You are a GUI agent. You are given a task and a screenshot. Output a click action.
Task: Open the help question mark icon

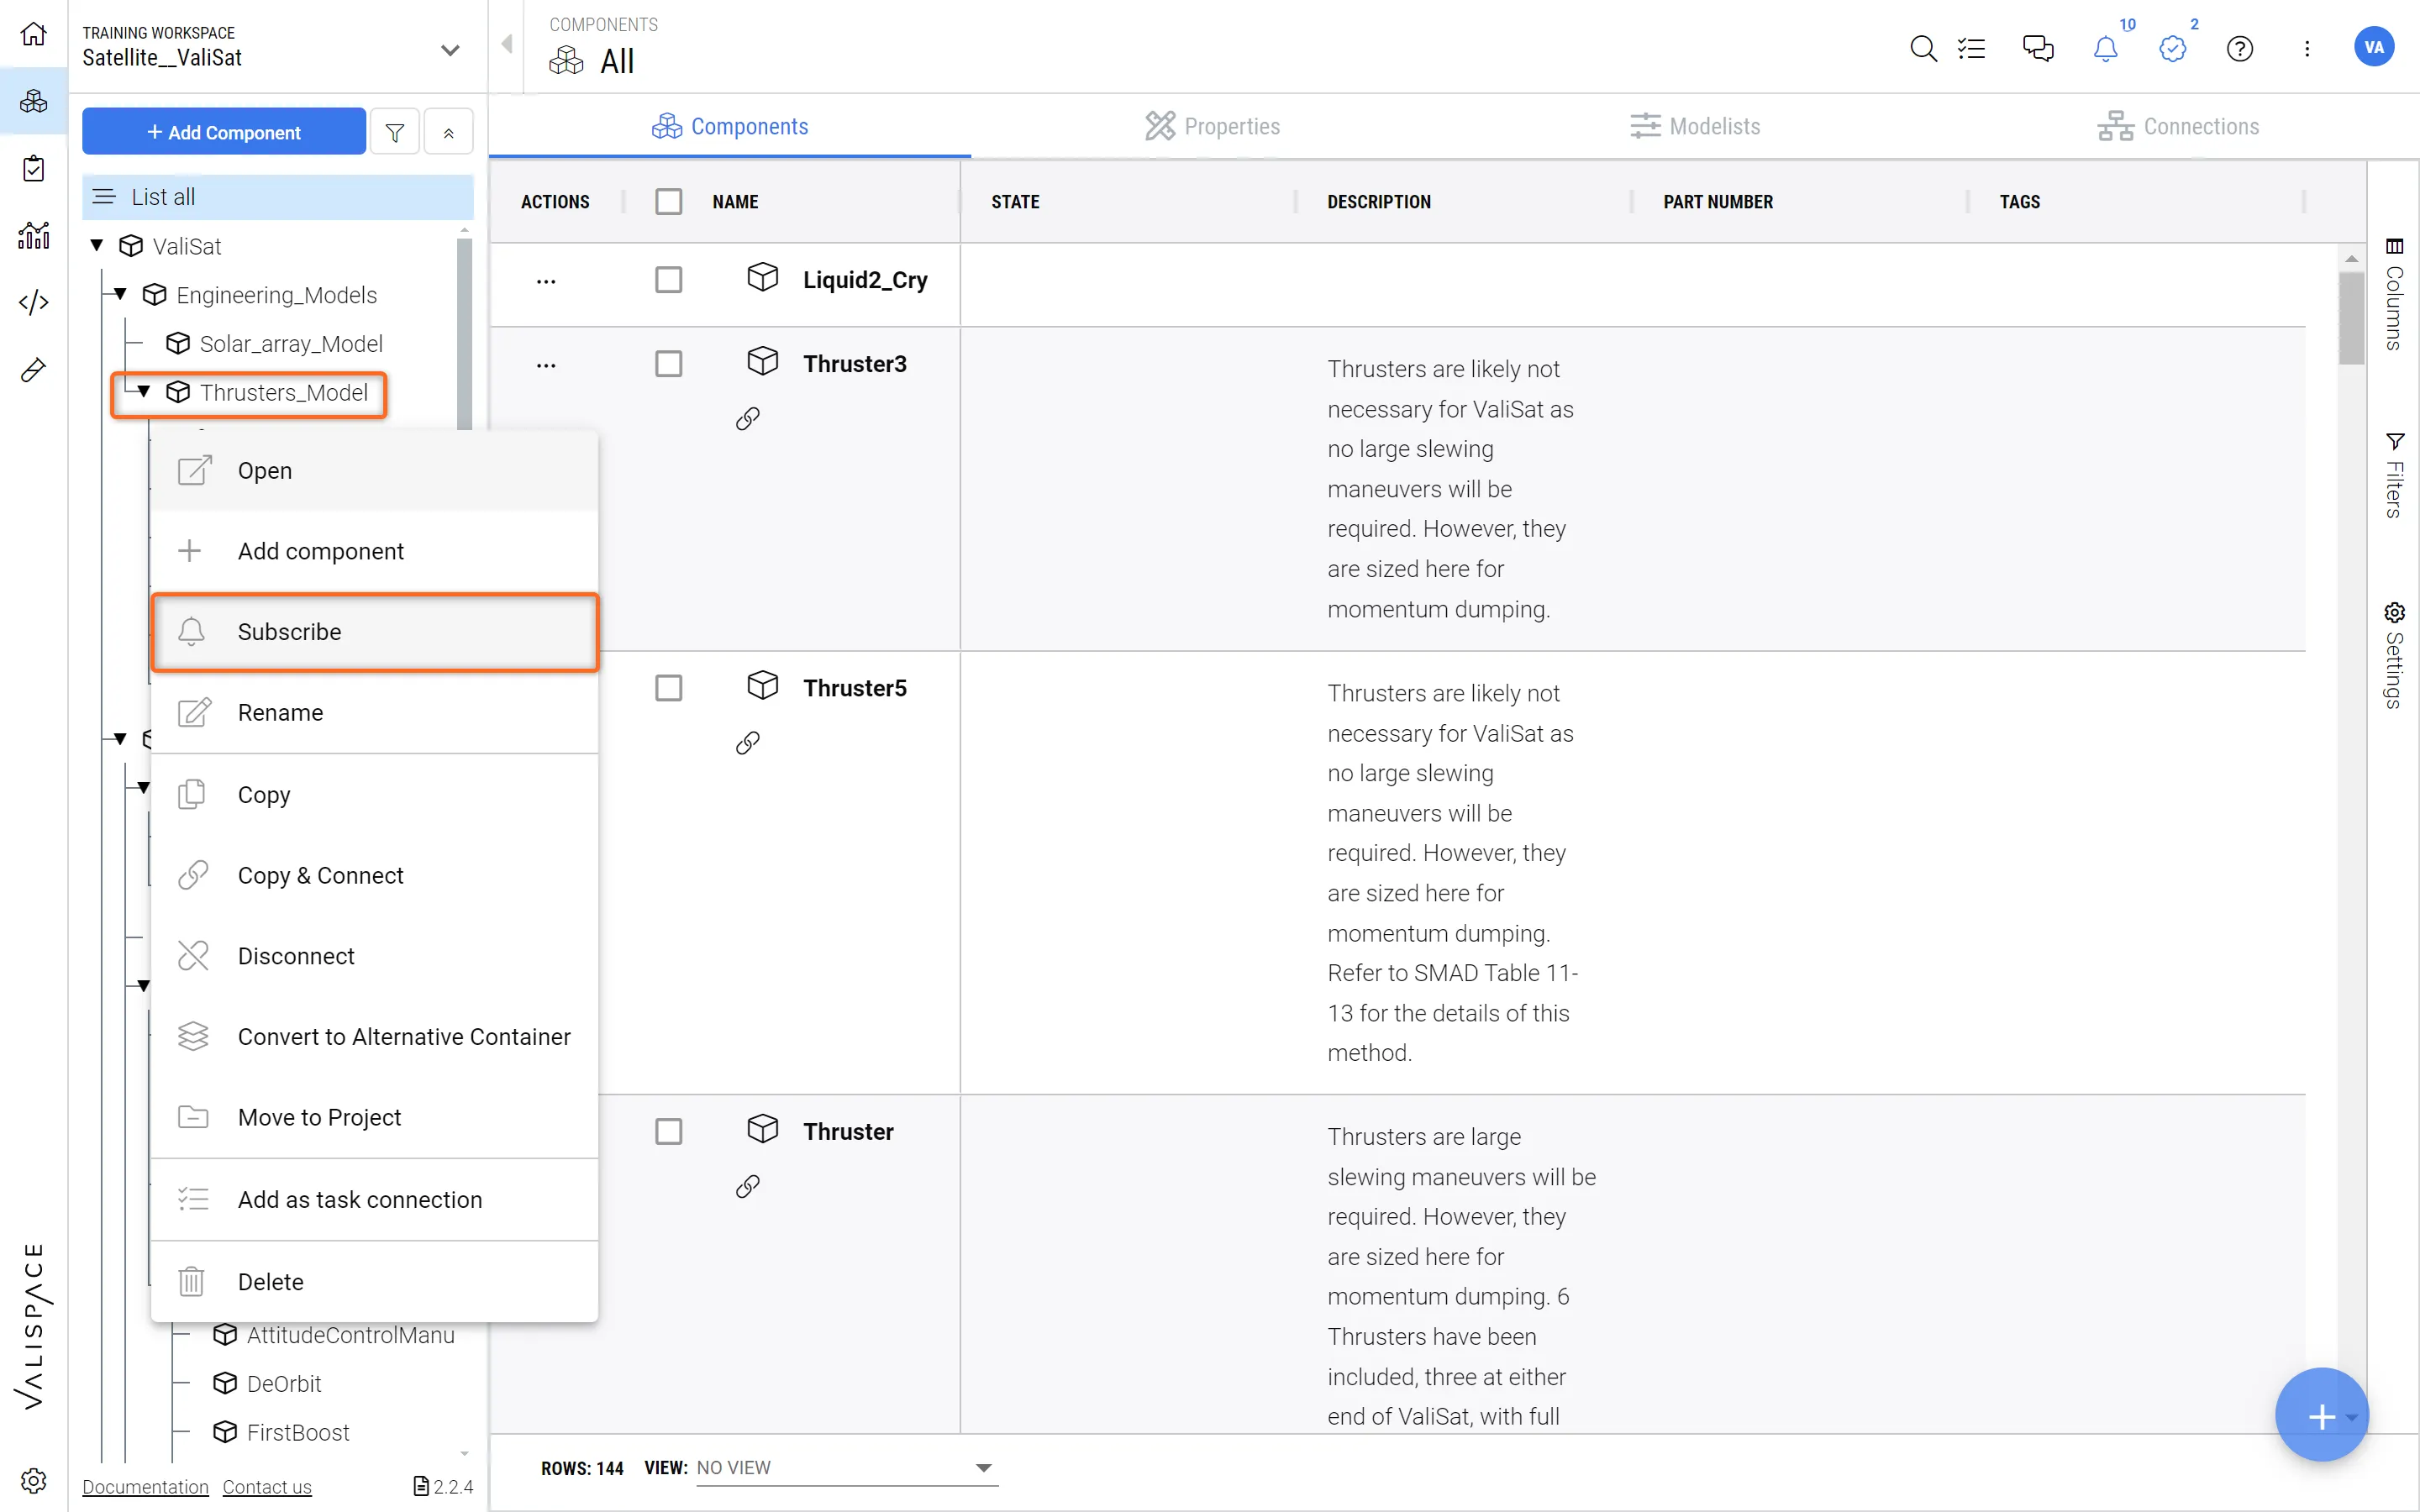pyautogui.click(x=2239, y=48)
